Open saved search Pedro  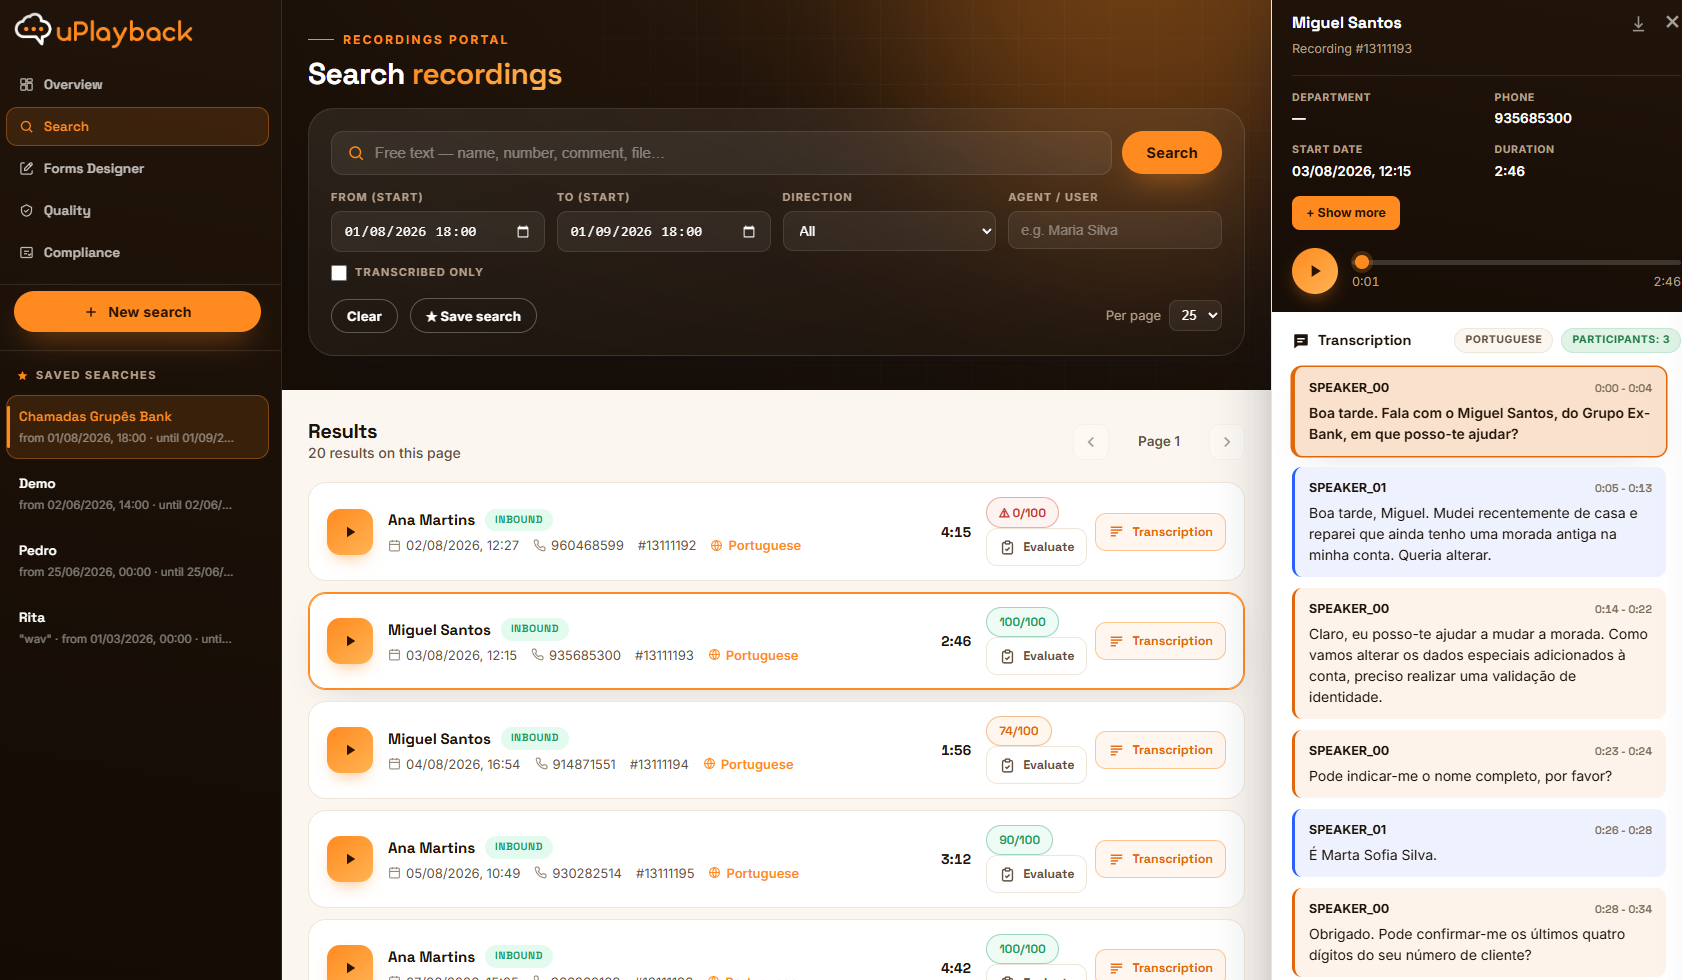click(x=137, y=561)
